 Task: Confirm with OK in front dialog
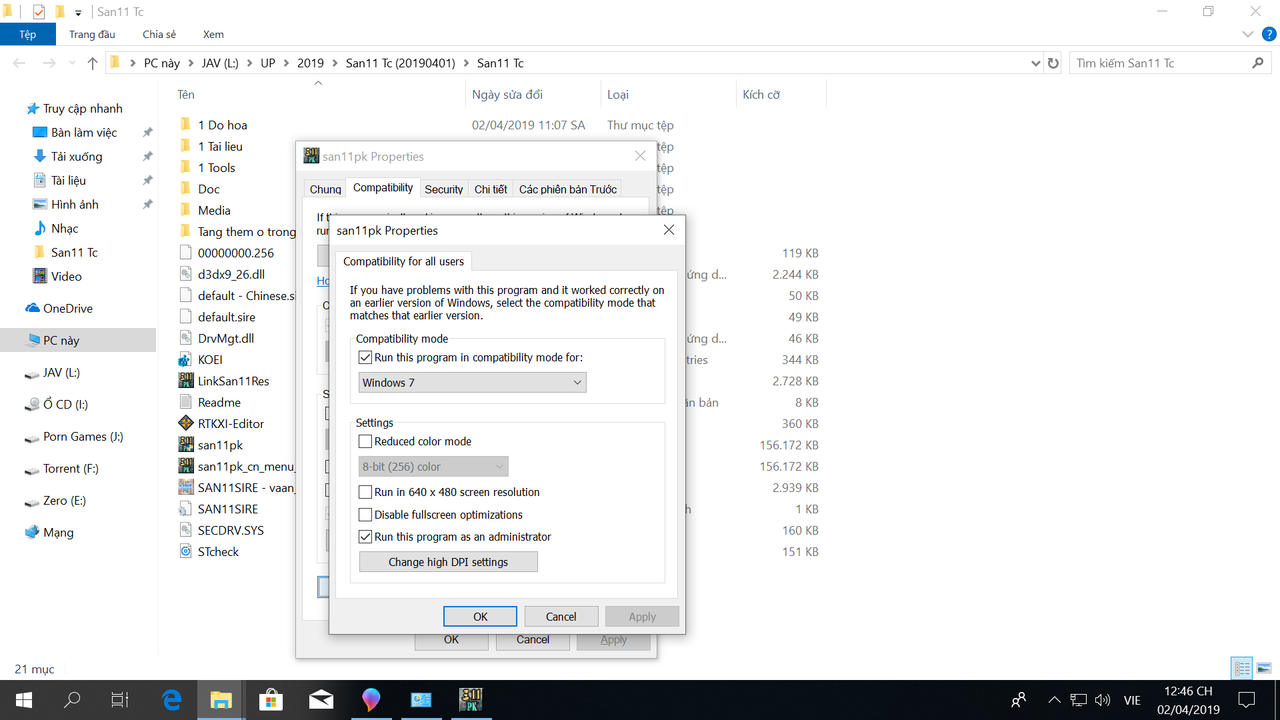(x=480, y=616)
